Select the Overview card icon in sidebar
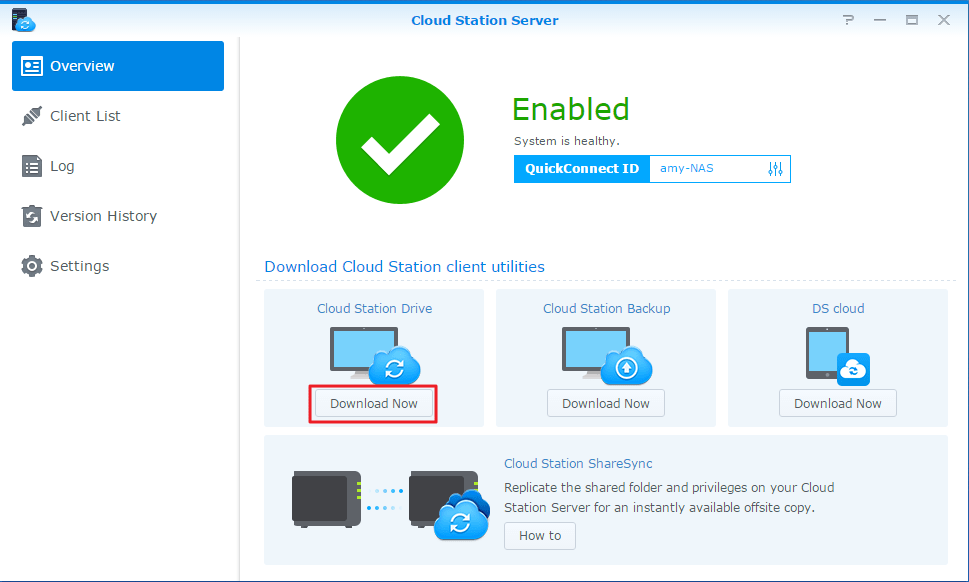 (33, 66)
